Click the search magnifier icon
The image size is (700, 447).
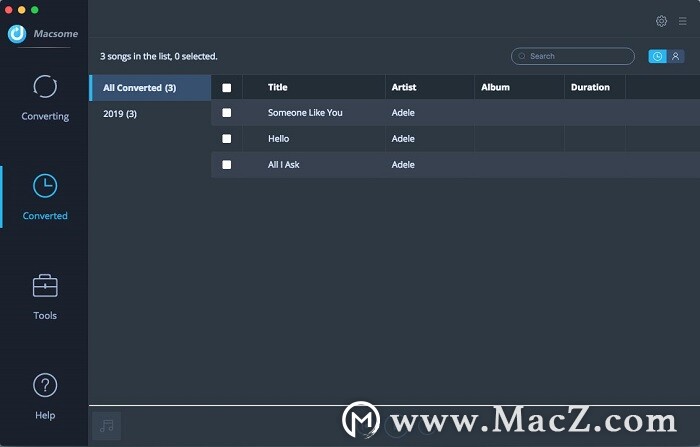(x=521, y=56)
